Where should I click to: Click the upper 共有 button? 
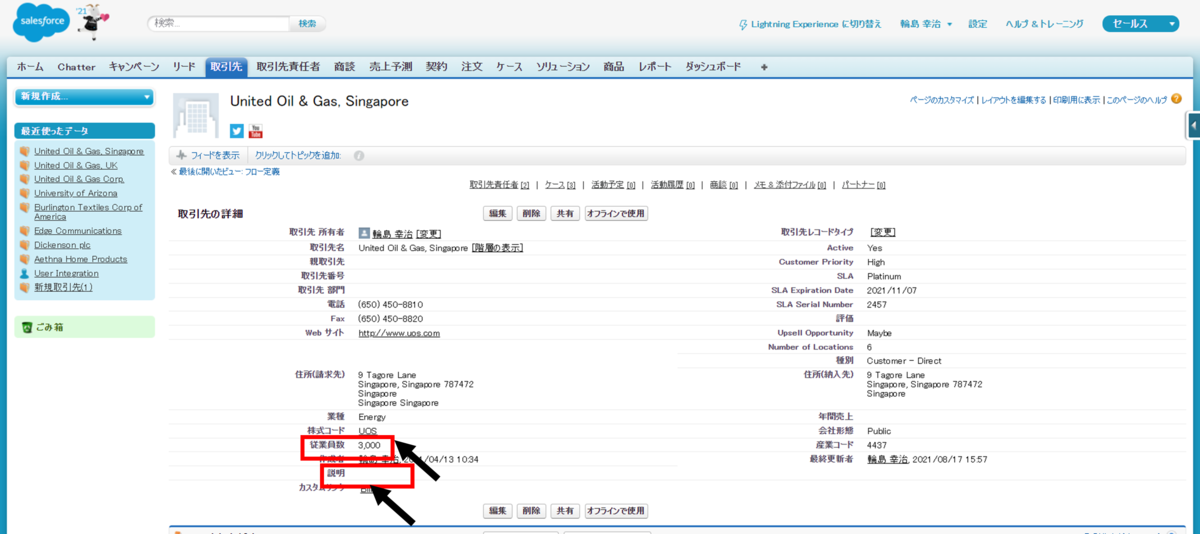coord(565,214)
